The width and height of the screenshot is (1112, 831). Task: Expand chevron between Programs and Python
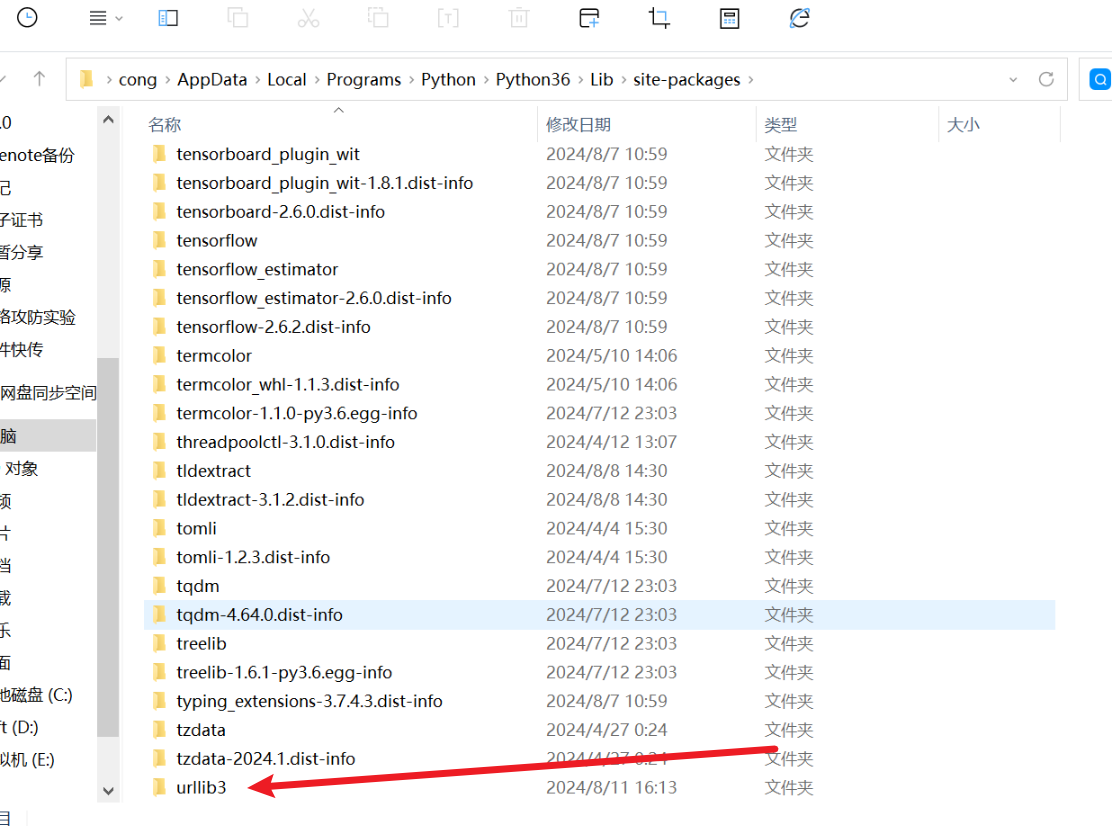pyautogui.click(x=411, y=79)
